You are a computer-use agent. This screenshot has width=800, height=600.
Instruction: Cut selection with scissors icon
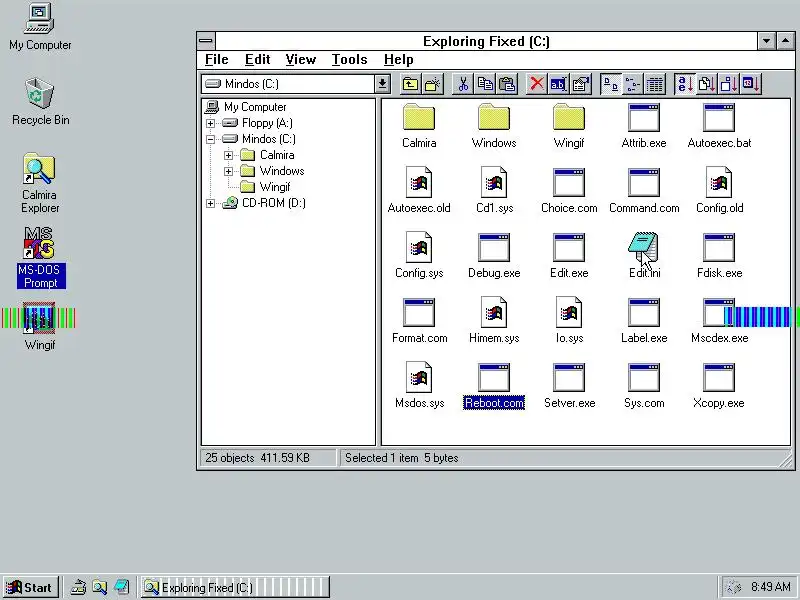coord(463,84)
